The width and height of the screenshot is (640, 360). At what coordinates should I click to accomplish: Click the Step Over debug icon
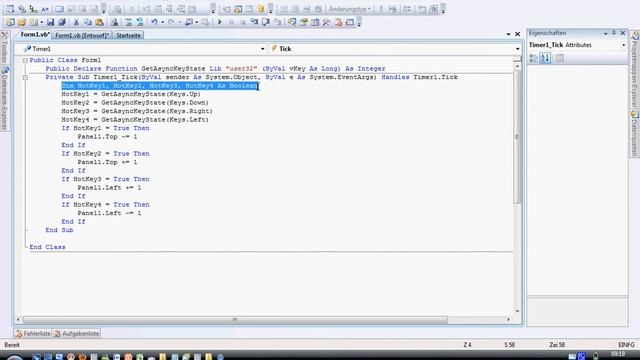(266, 22)
